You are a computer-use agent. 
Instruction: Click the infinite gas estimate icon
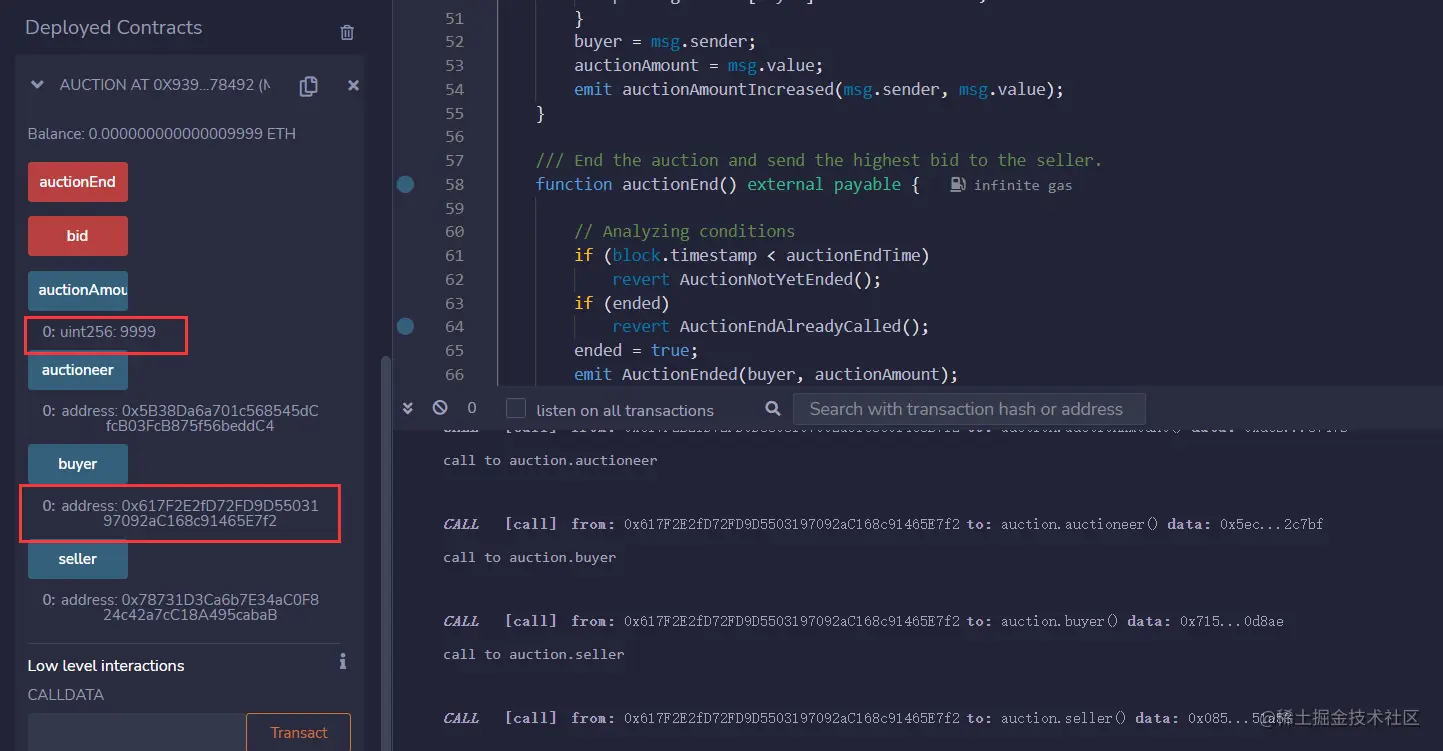click(x=957, y=184)
